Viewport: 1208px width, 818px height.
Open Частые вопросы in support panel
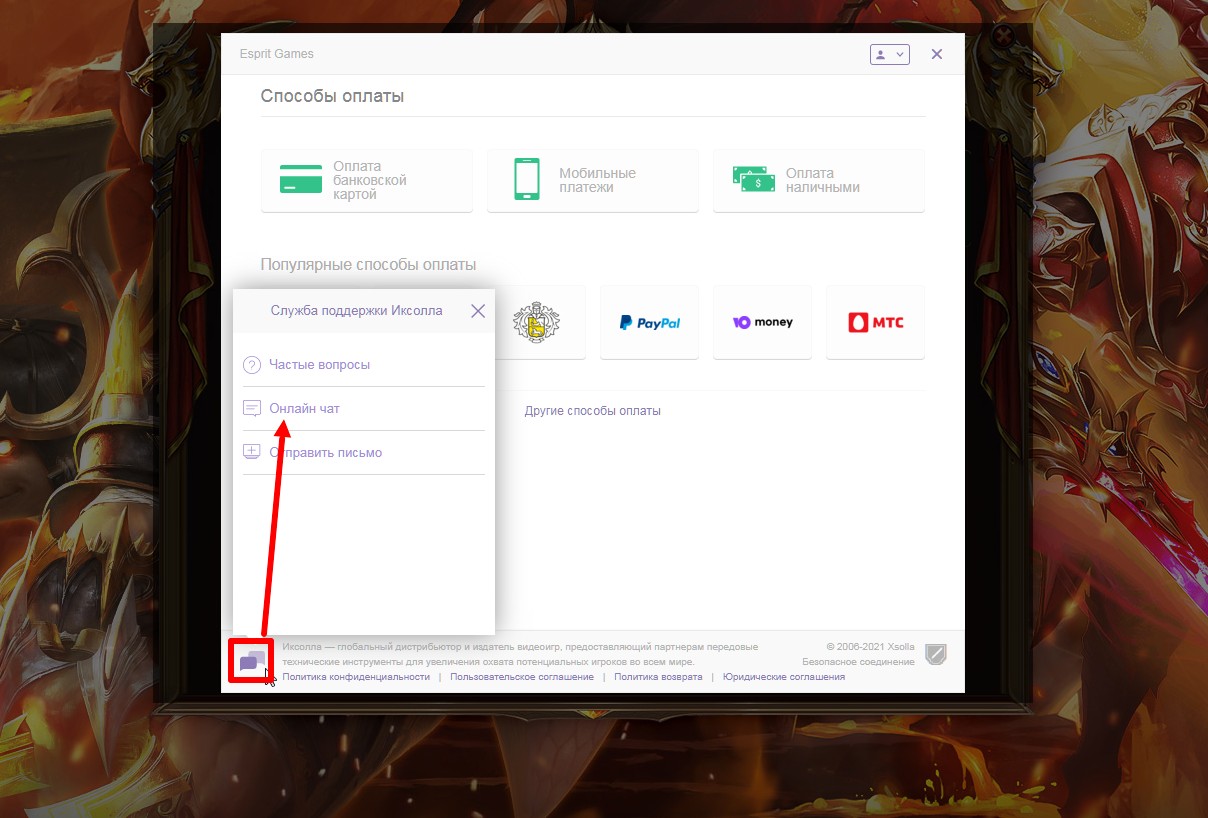click(x=319, y=365)
